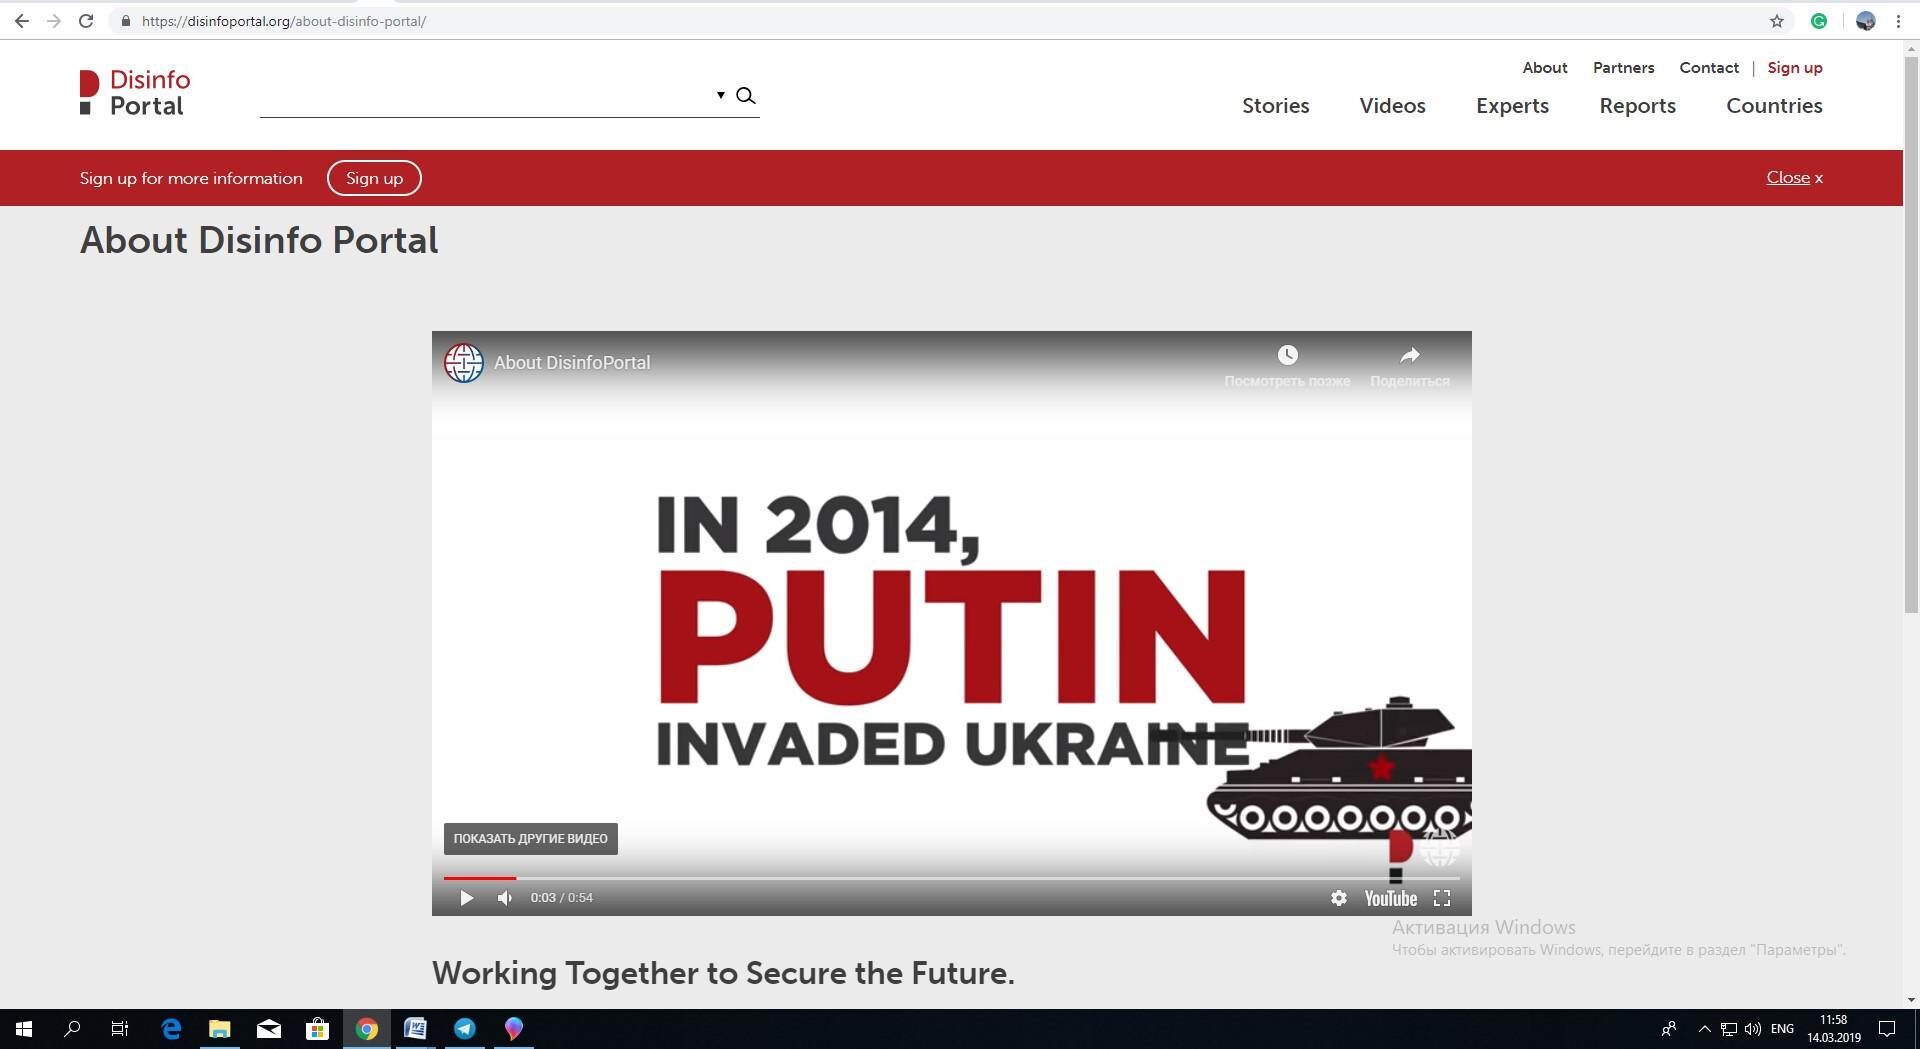Click the Watch Later clock icon
Image resolution: width=1920 pixels, height=1049 pixels.
click(1287, 356)
